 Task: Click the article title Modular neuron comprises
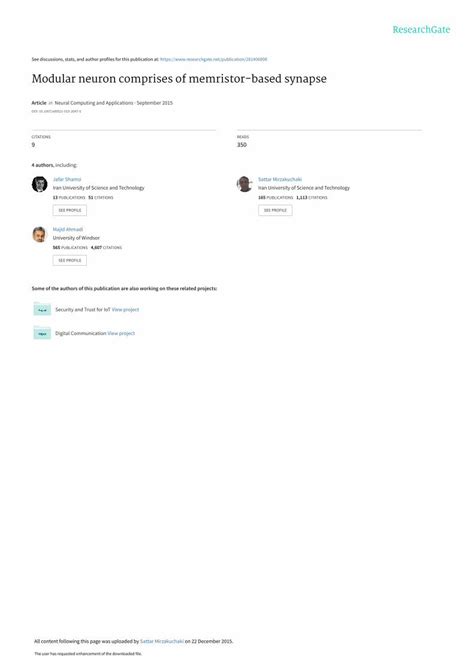tap(179, 79)
